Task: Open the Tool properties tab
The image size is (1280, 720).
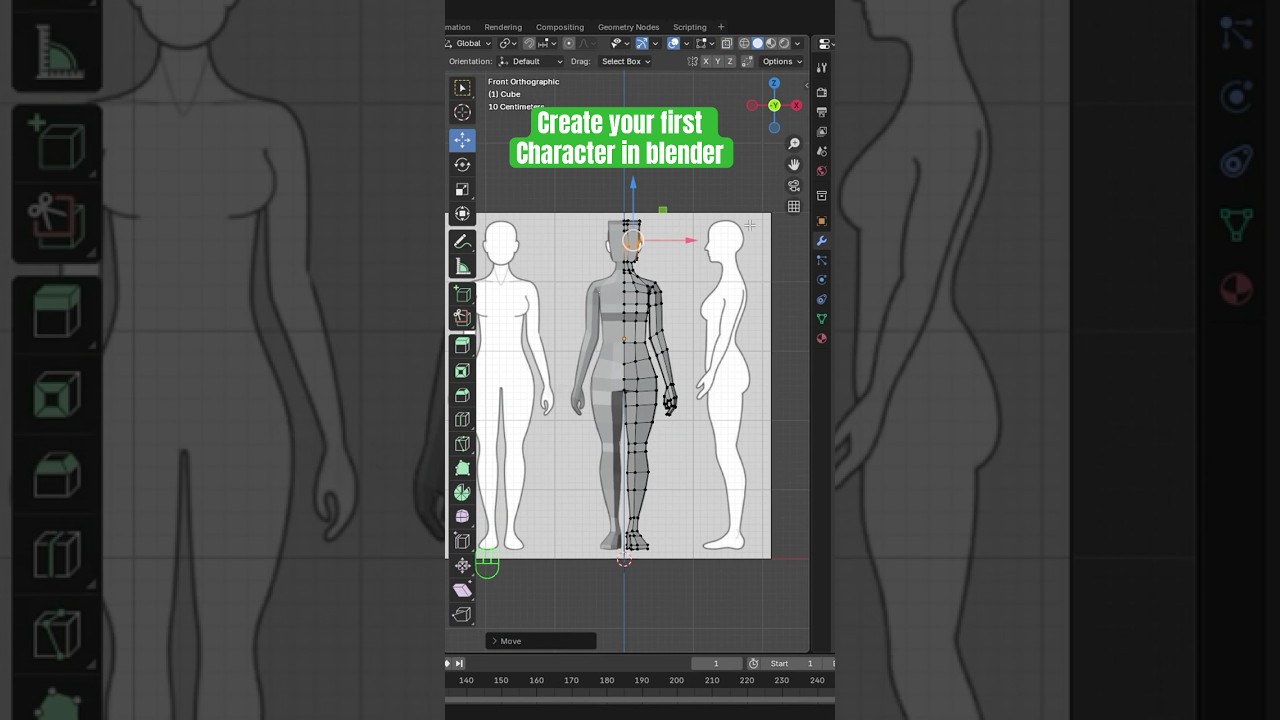Action: 822,68
